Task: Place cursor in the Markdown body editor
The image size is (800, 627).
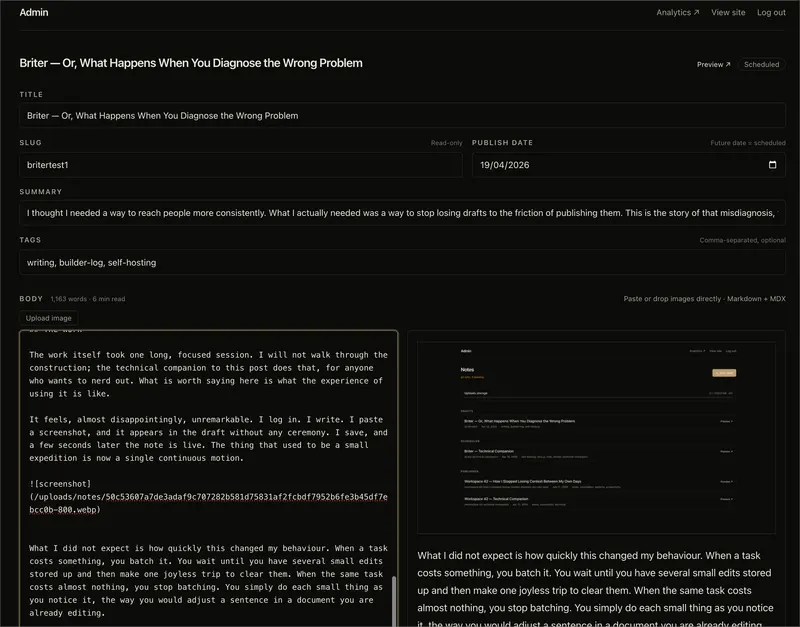Action: pyautogui.click(x=200, y=450)
